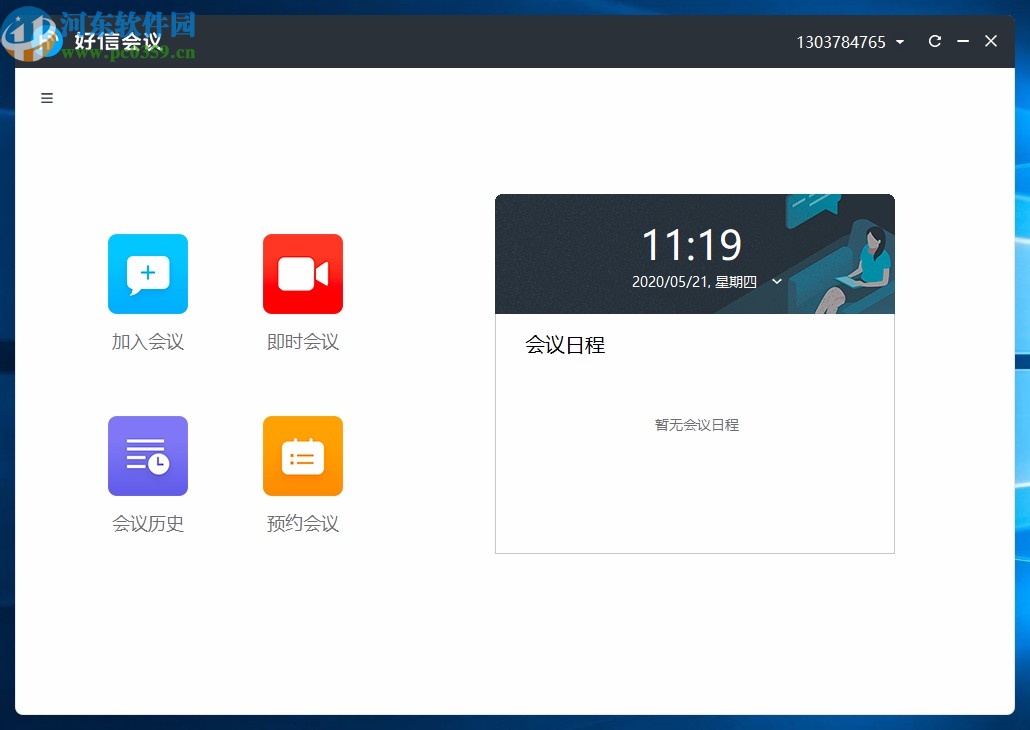Image resolution: width=1030 pixels, height=730 pixels.
Task: Refresh the app with the reload icon
Action: coord(934,41)
